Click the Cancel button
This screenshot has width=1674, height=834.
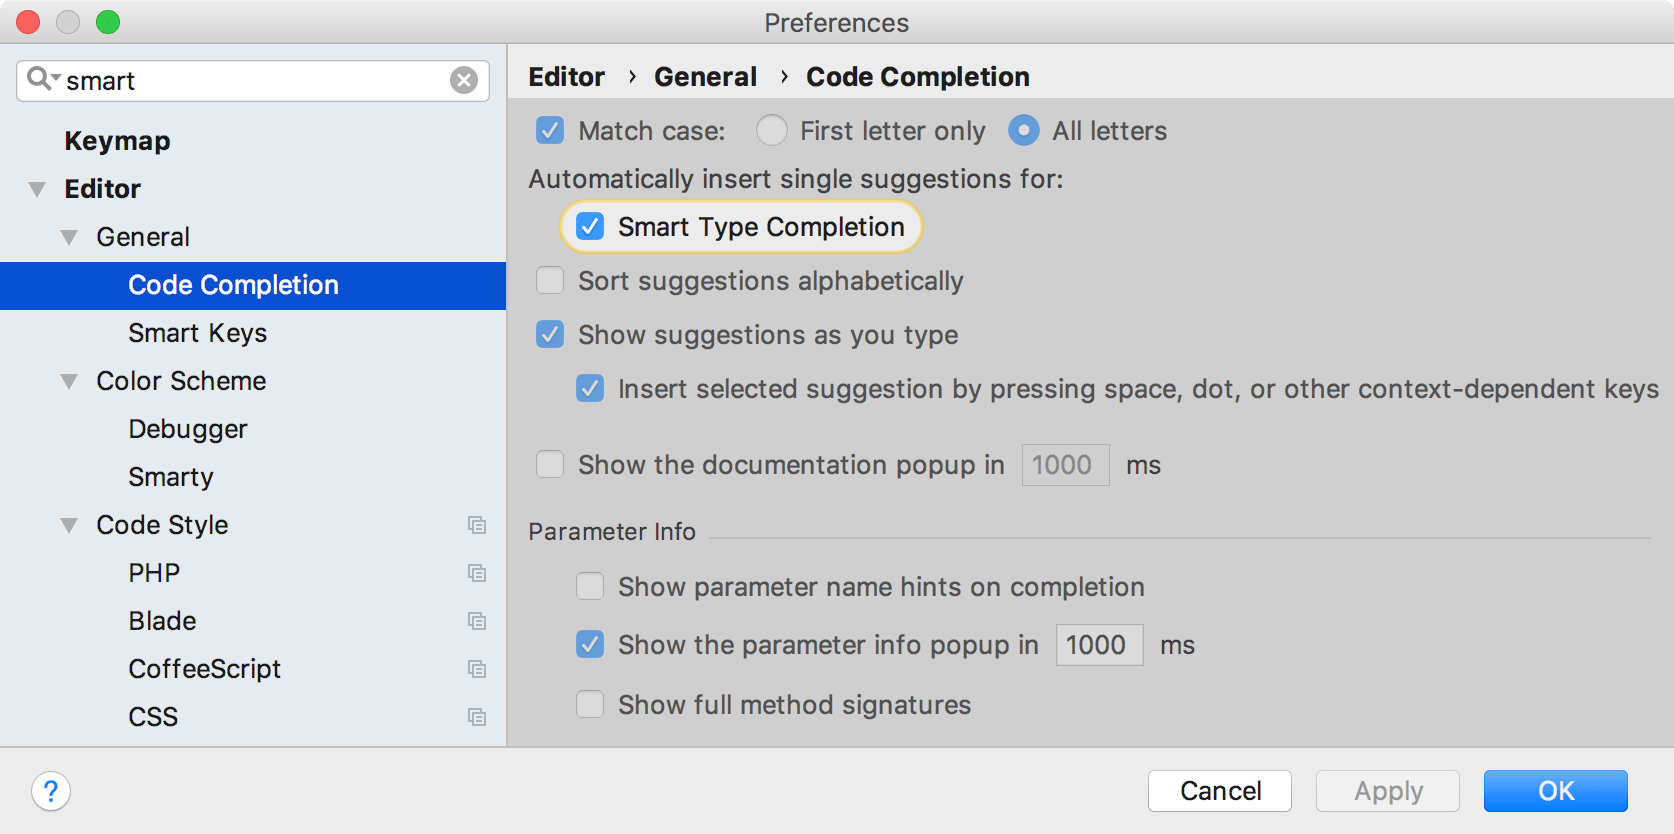coord(1220,791)
